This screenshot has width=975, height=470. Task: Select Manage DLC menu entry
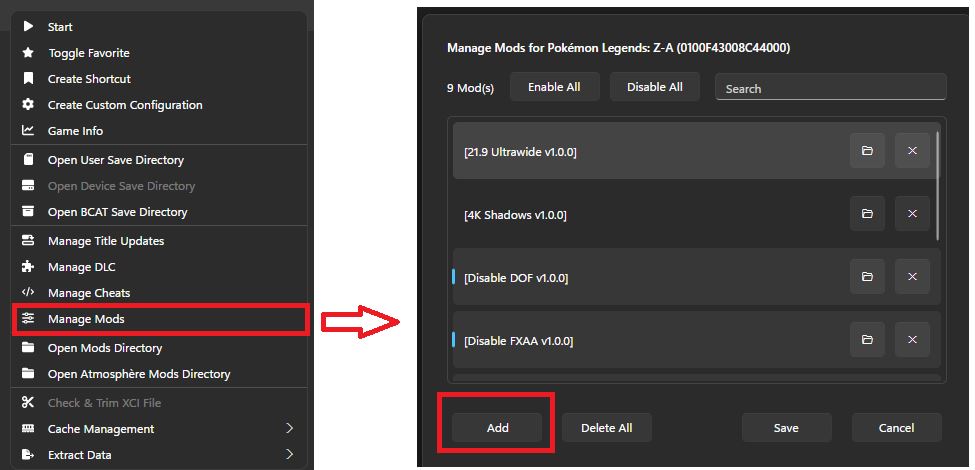point(159,267)
